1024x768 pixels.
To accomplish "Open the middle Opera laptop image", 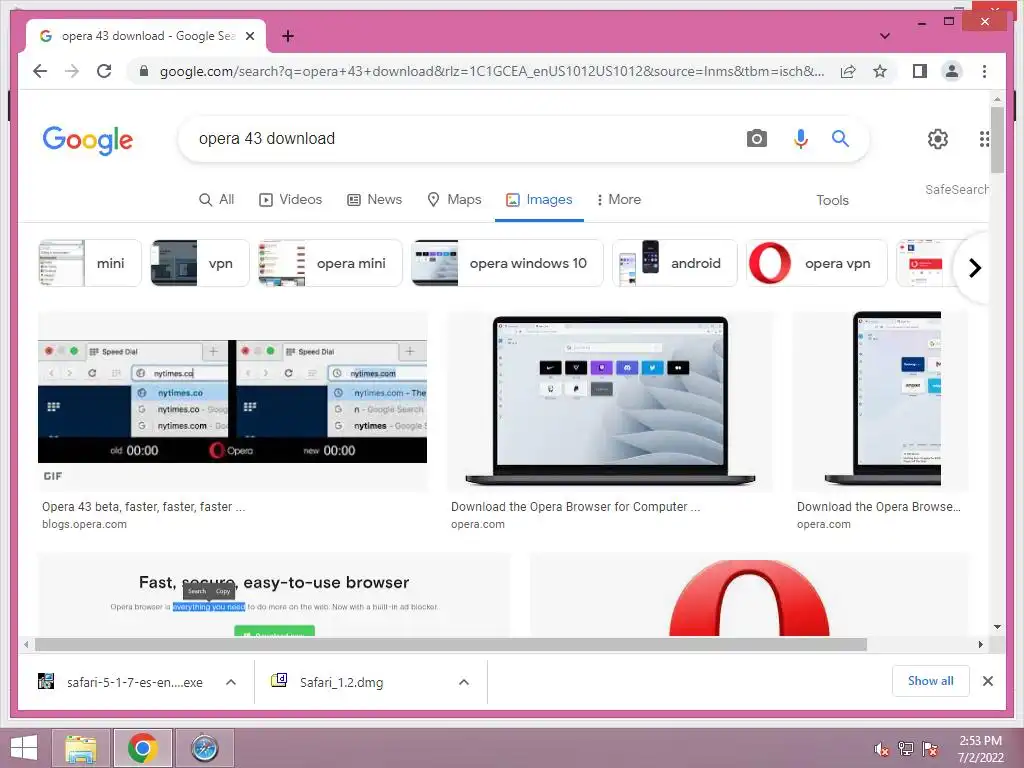I will (x=610, y=401).
